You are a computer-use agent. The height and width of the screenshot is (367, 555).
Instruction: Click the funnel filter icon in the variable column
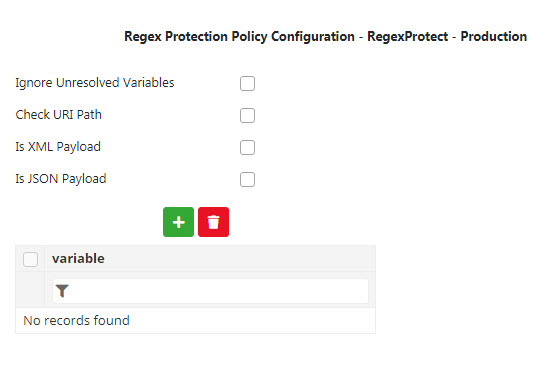[x=62, y=291]
